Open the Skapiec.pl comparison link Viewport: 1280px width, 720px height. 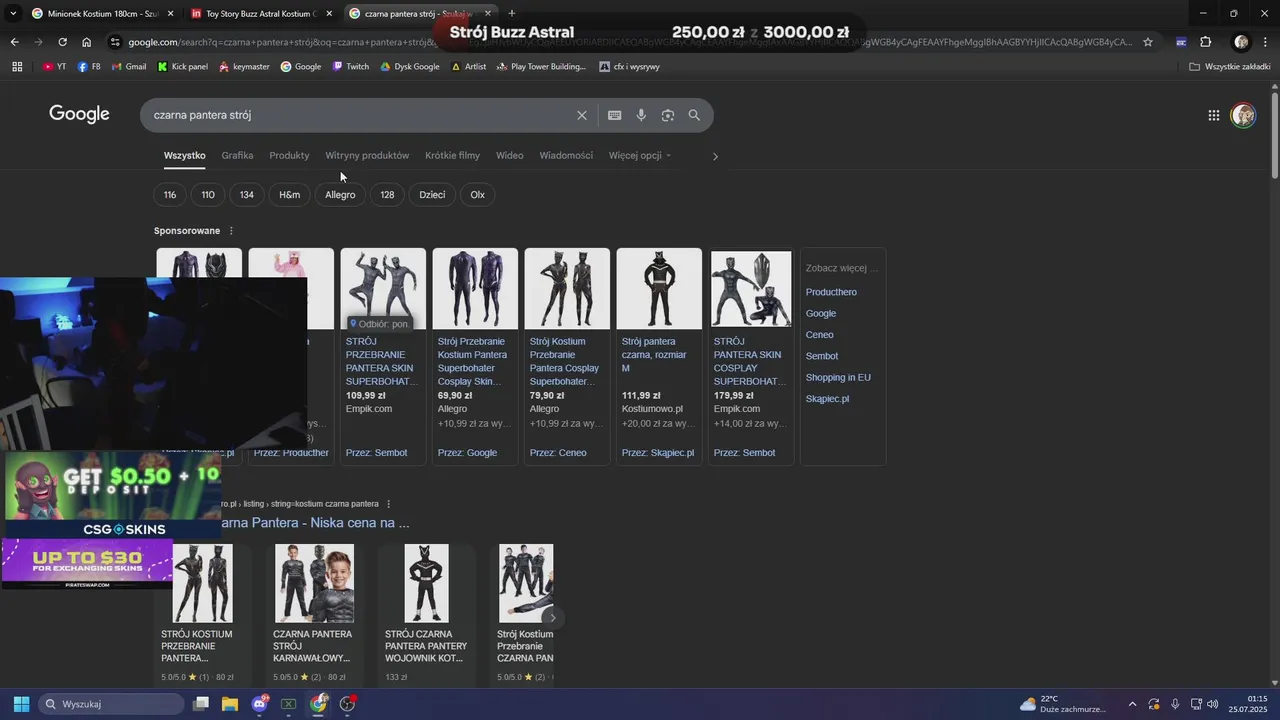click(827, 399)
